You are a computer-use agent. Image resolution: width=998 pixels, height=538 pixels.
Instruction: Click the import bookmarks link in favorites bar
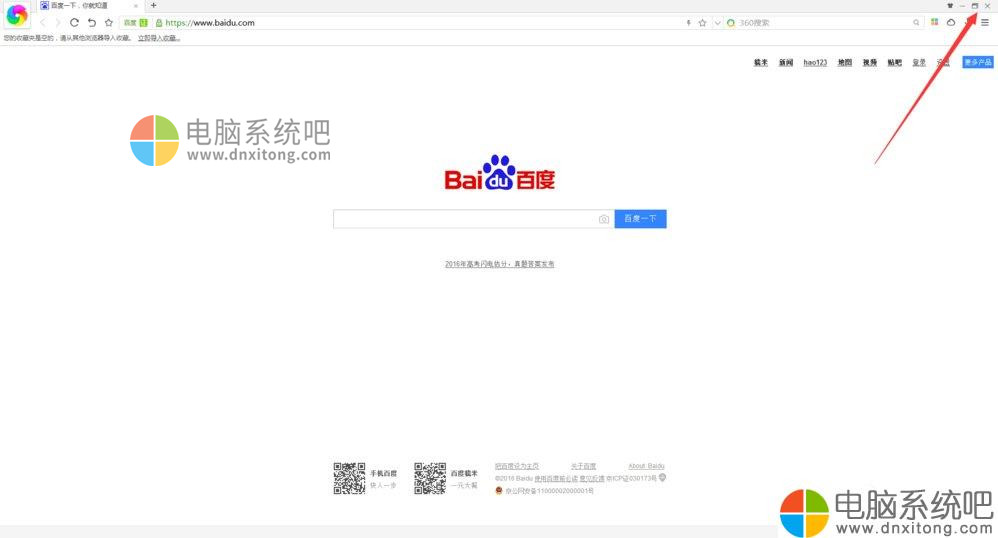coord(159,38)
